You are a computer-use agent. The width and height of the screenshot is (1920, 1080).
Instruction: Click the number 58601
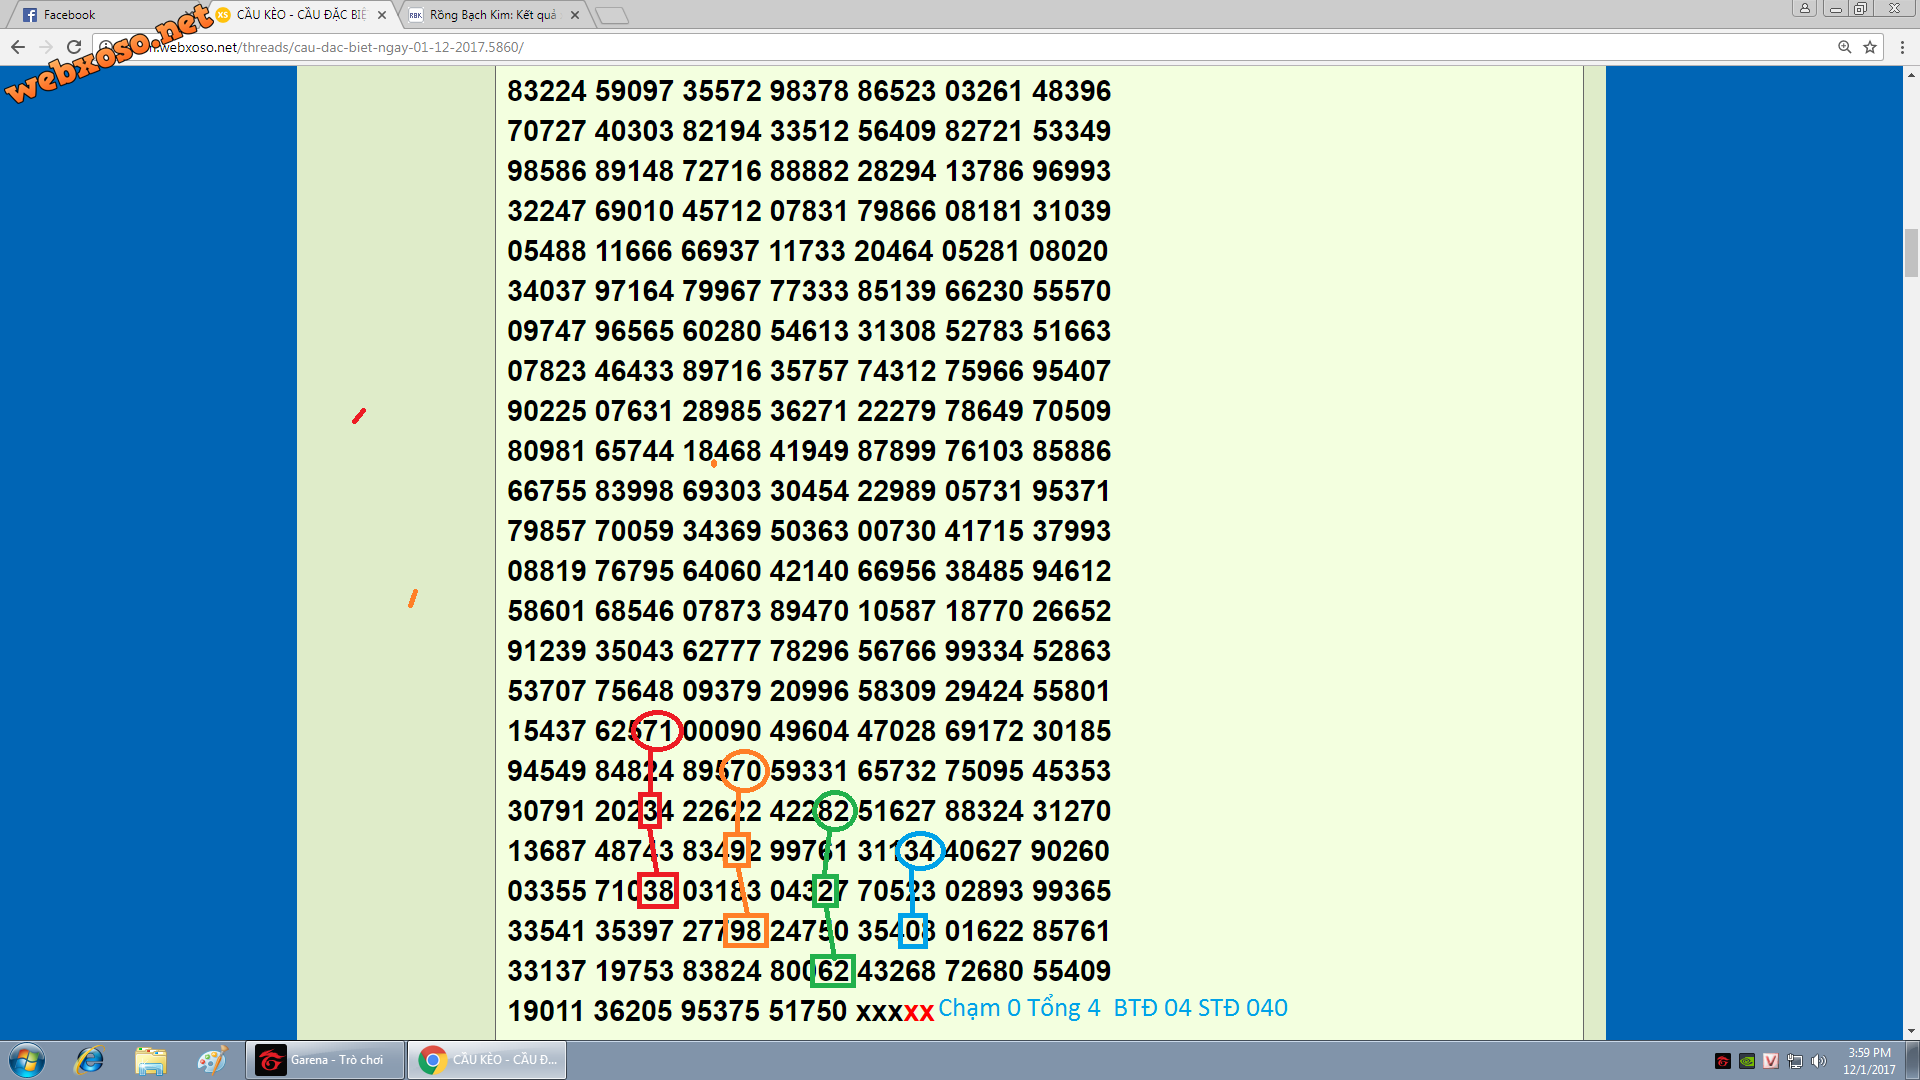[x=547, y=611]
